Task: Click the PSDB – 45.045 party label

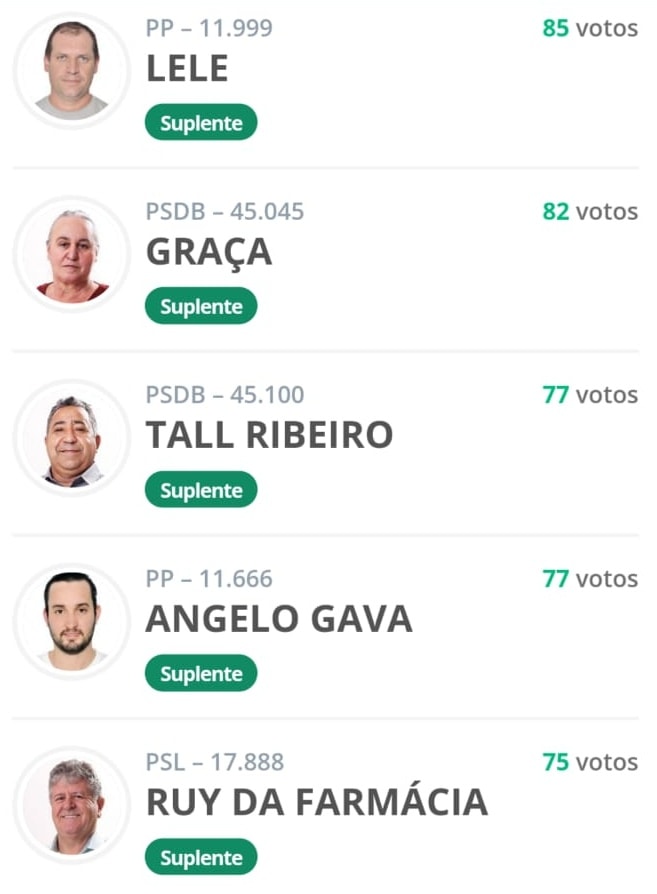Action: (225, 212)
